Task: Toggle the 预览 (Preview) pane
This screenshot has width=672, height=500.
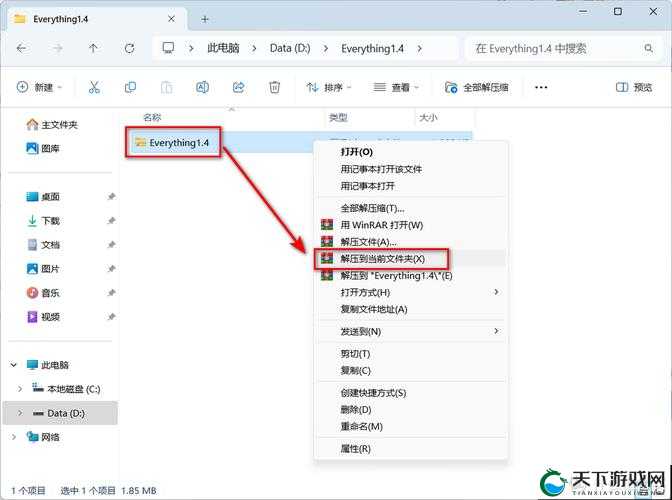Action: coord(634,87)
